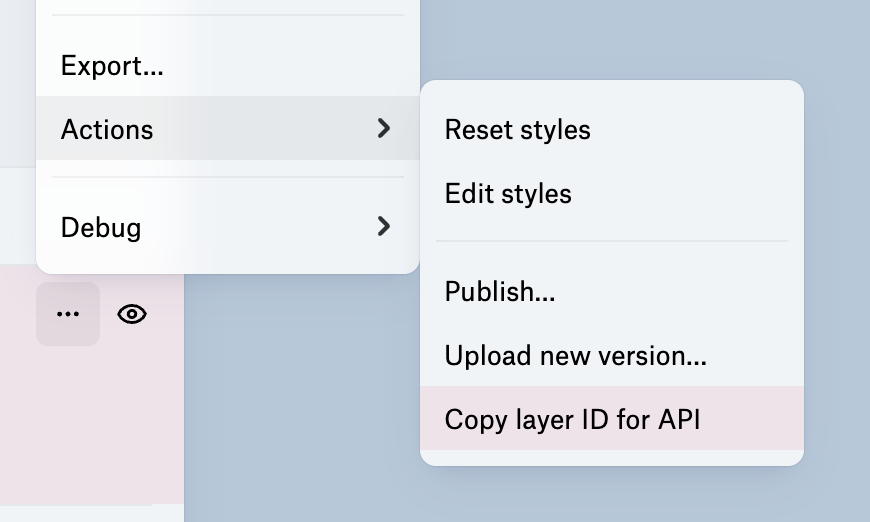Toggle layer visibility with the eye icon
The height and width of the screenshot is (522, 870).
point(132,314)
